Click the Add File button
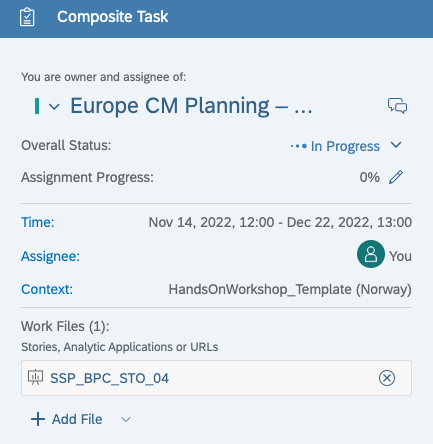This screenshot has height=444, width=433. pyautogui.click(x=67, y=419)
